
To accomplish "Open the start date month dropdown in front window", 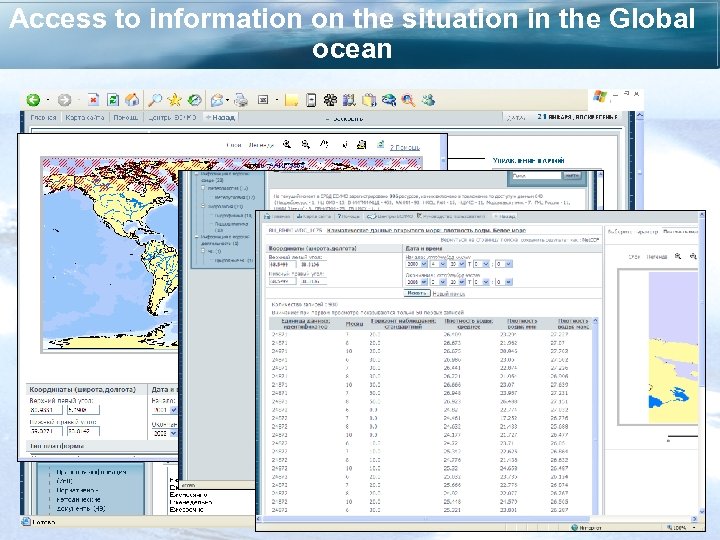I will click(438, 264).
